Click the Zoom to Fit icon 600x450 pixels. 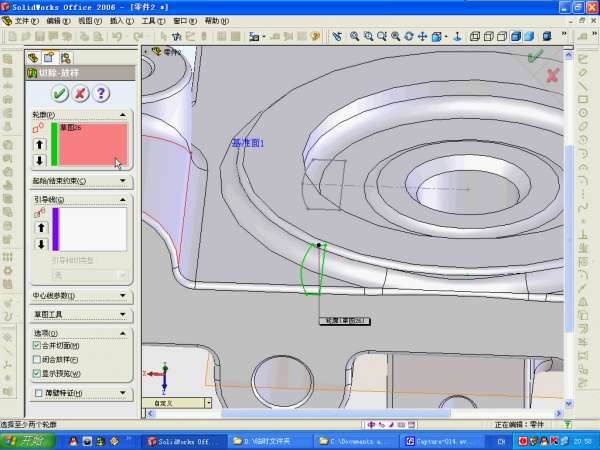(354, 37)
